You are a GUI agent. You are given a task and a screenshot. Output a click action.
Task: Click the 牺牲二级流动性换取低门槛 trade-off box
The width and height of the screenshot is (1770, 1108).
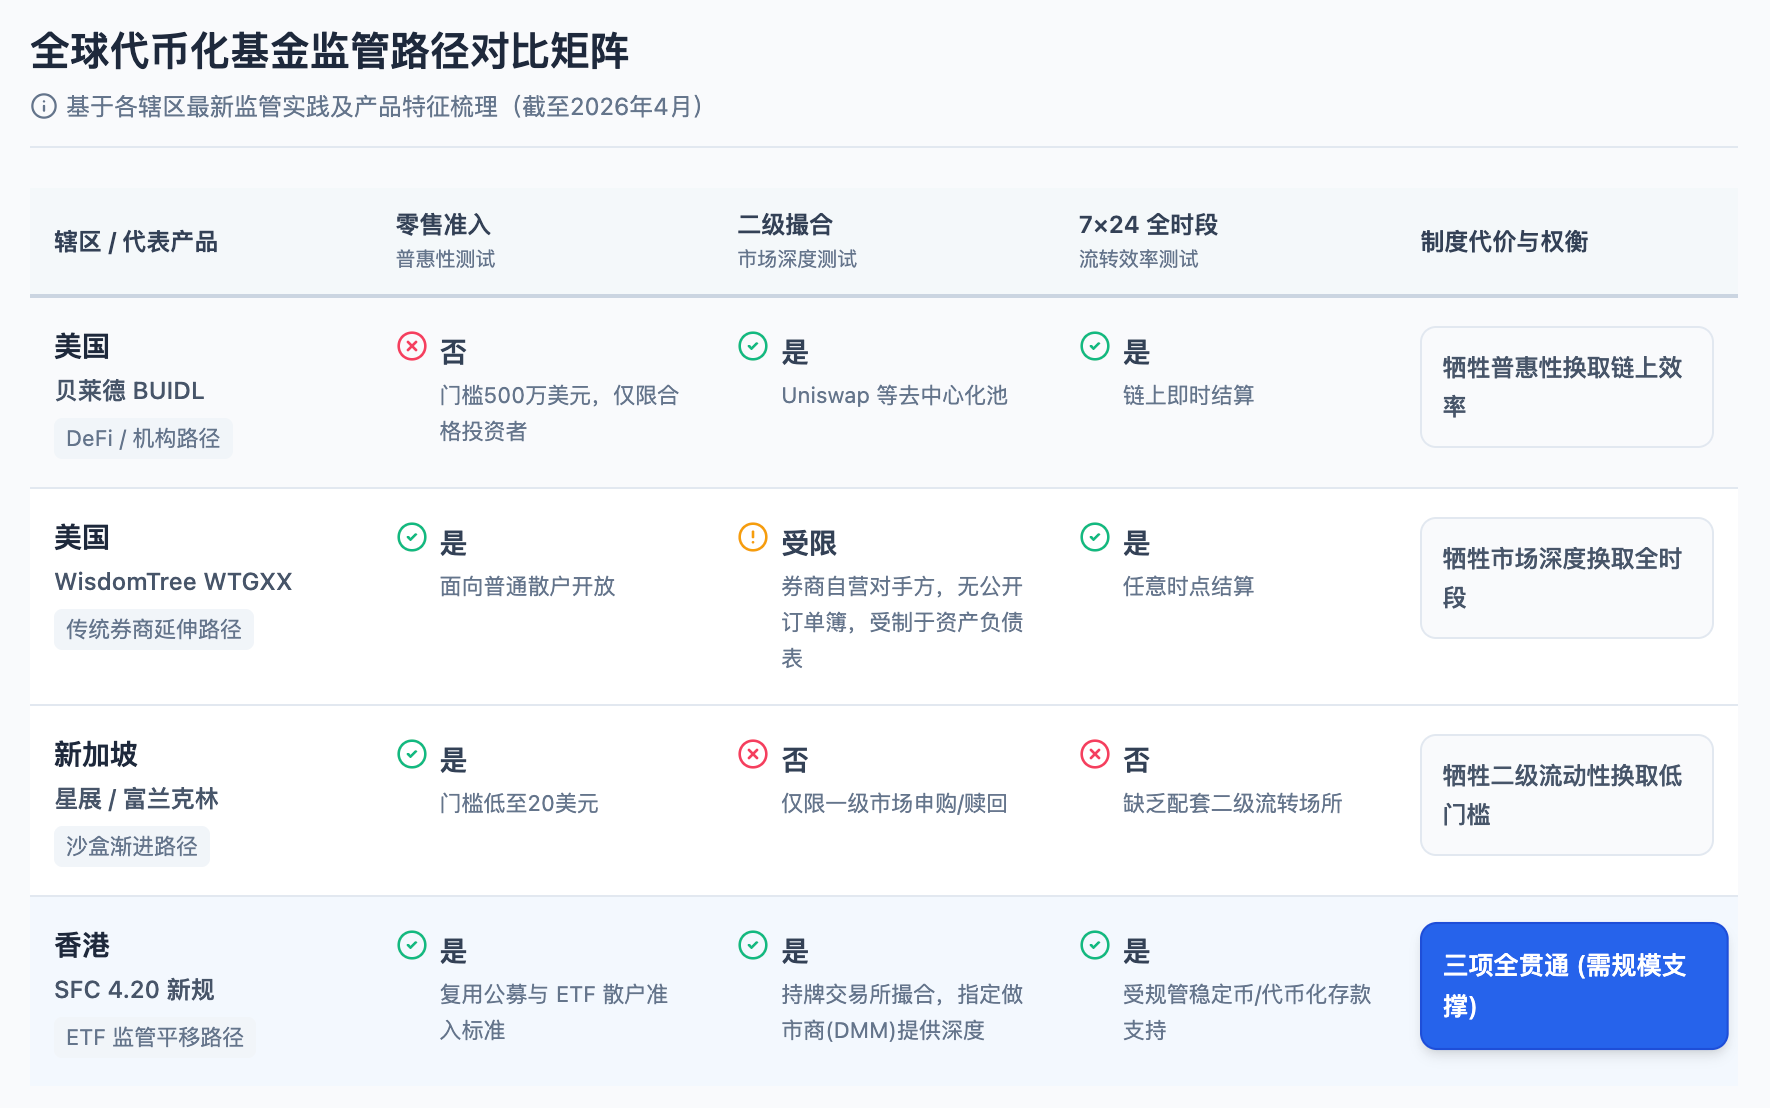[x=1566, y=795]
